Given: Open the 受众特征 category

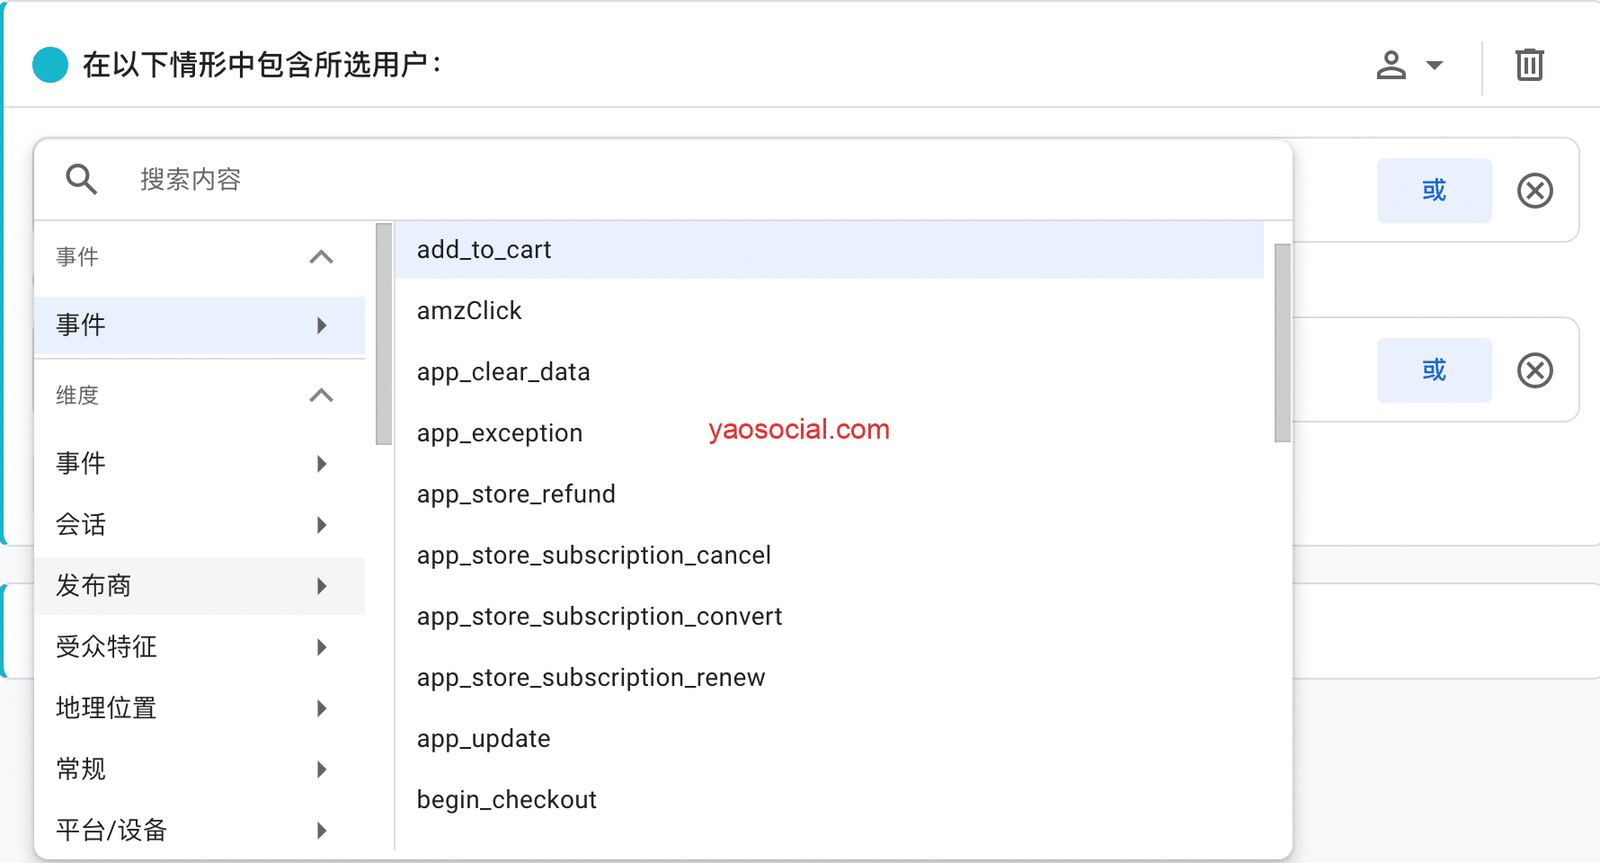Looking at the screenshot, I should [x=198, y=647].
